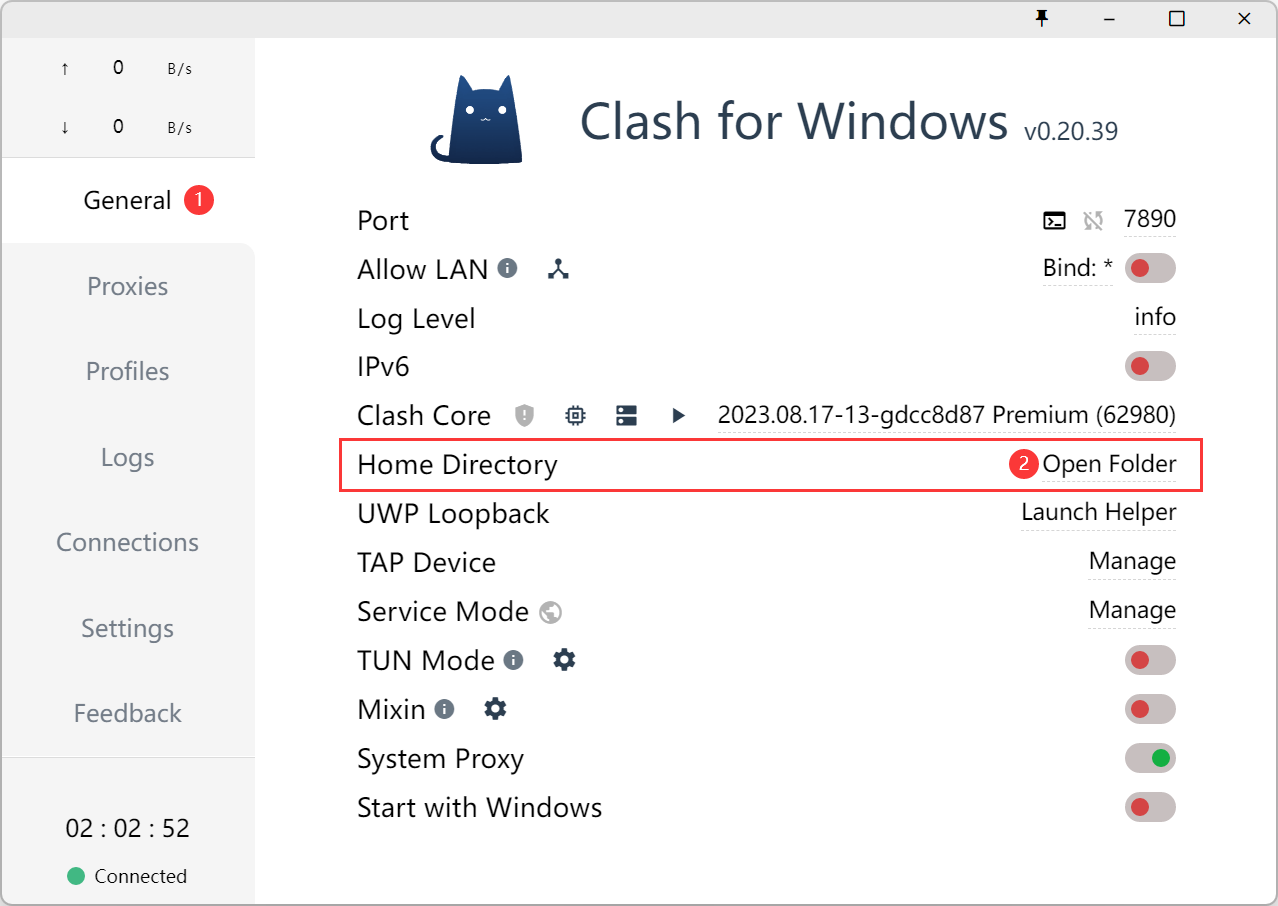Switch to Profiles tab
1278x906 pixels.
(128, 371)
